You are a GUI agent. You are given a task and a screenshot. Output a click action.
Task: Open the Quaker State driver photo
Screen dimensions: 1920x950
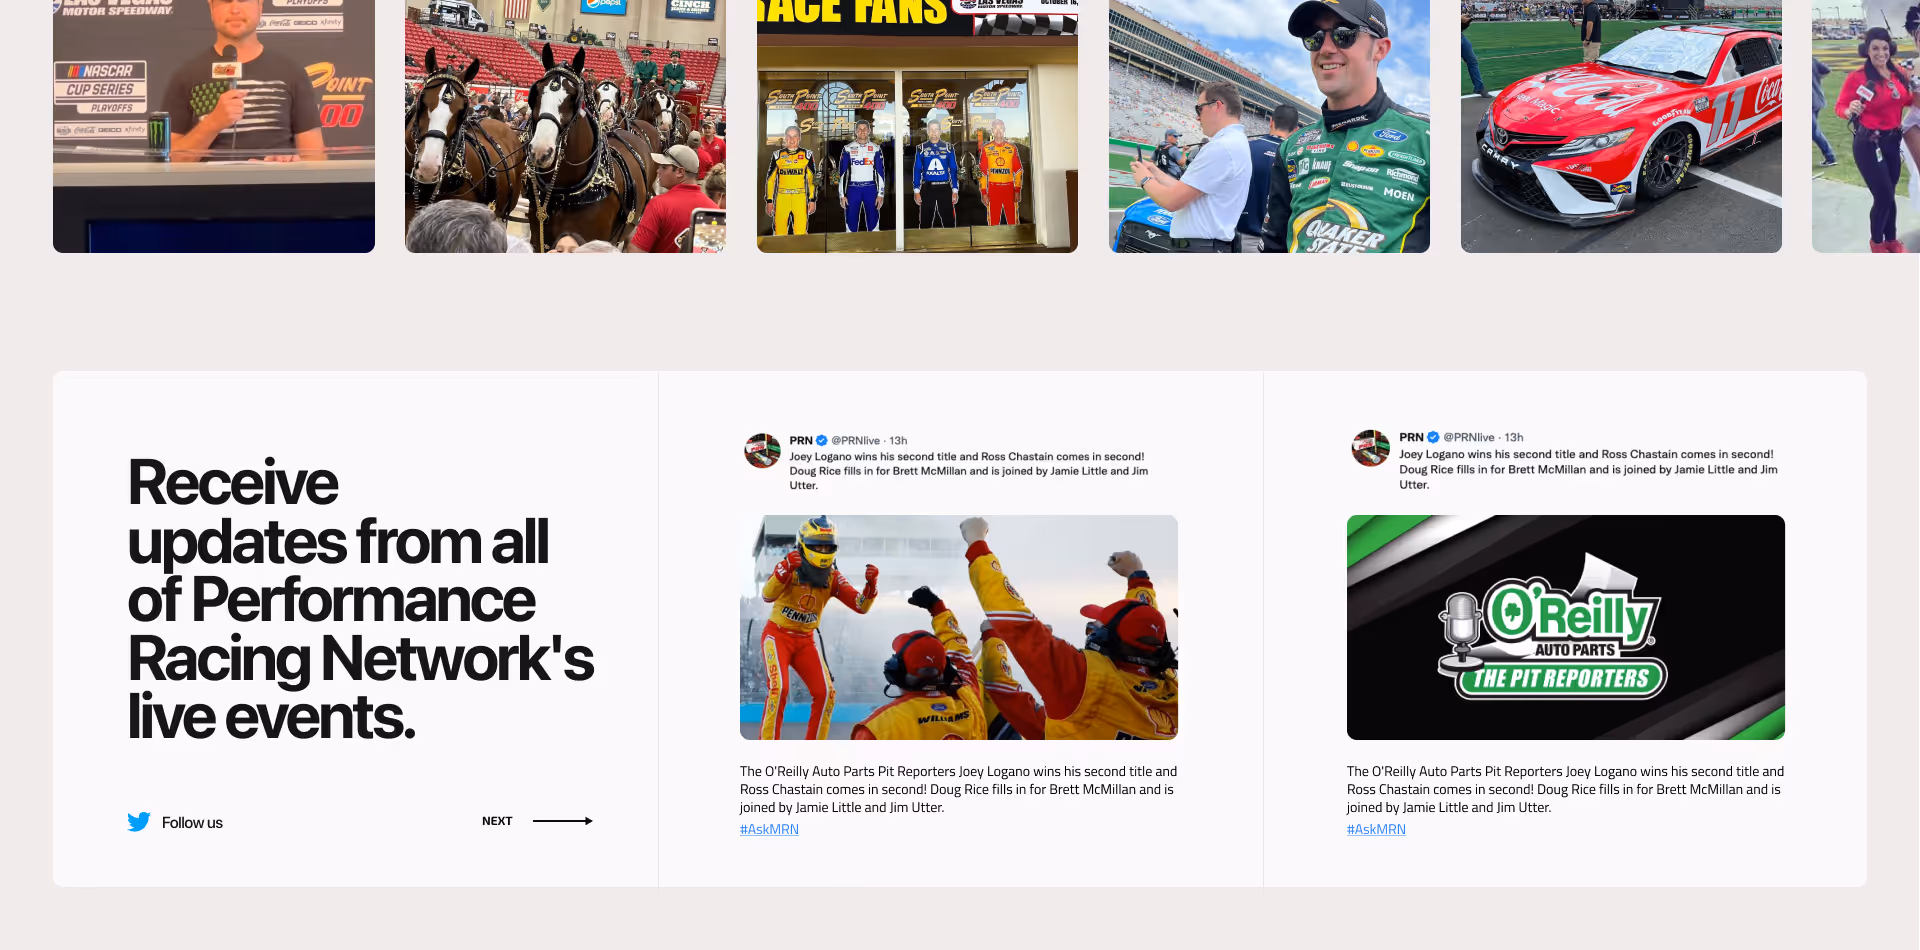pyautogui.click(x=1269, y=126)
